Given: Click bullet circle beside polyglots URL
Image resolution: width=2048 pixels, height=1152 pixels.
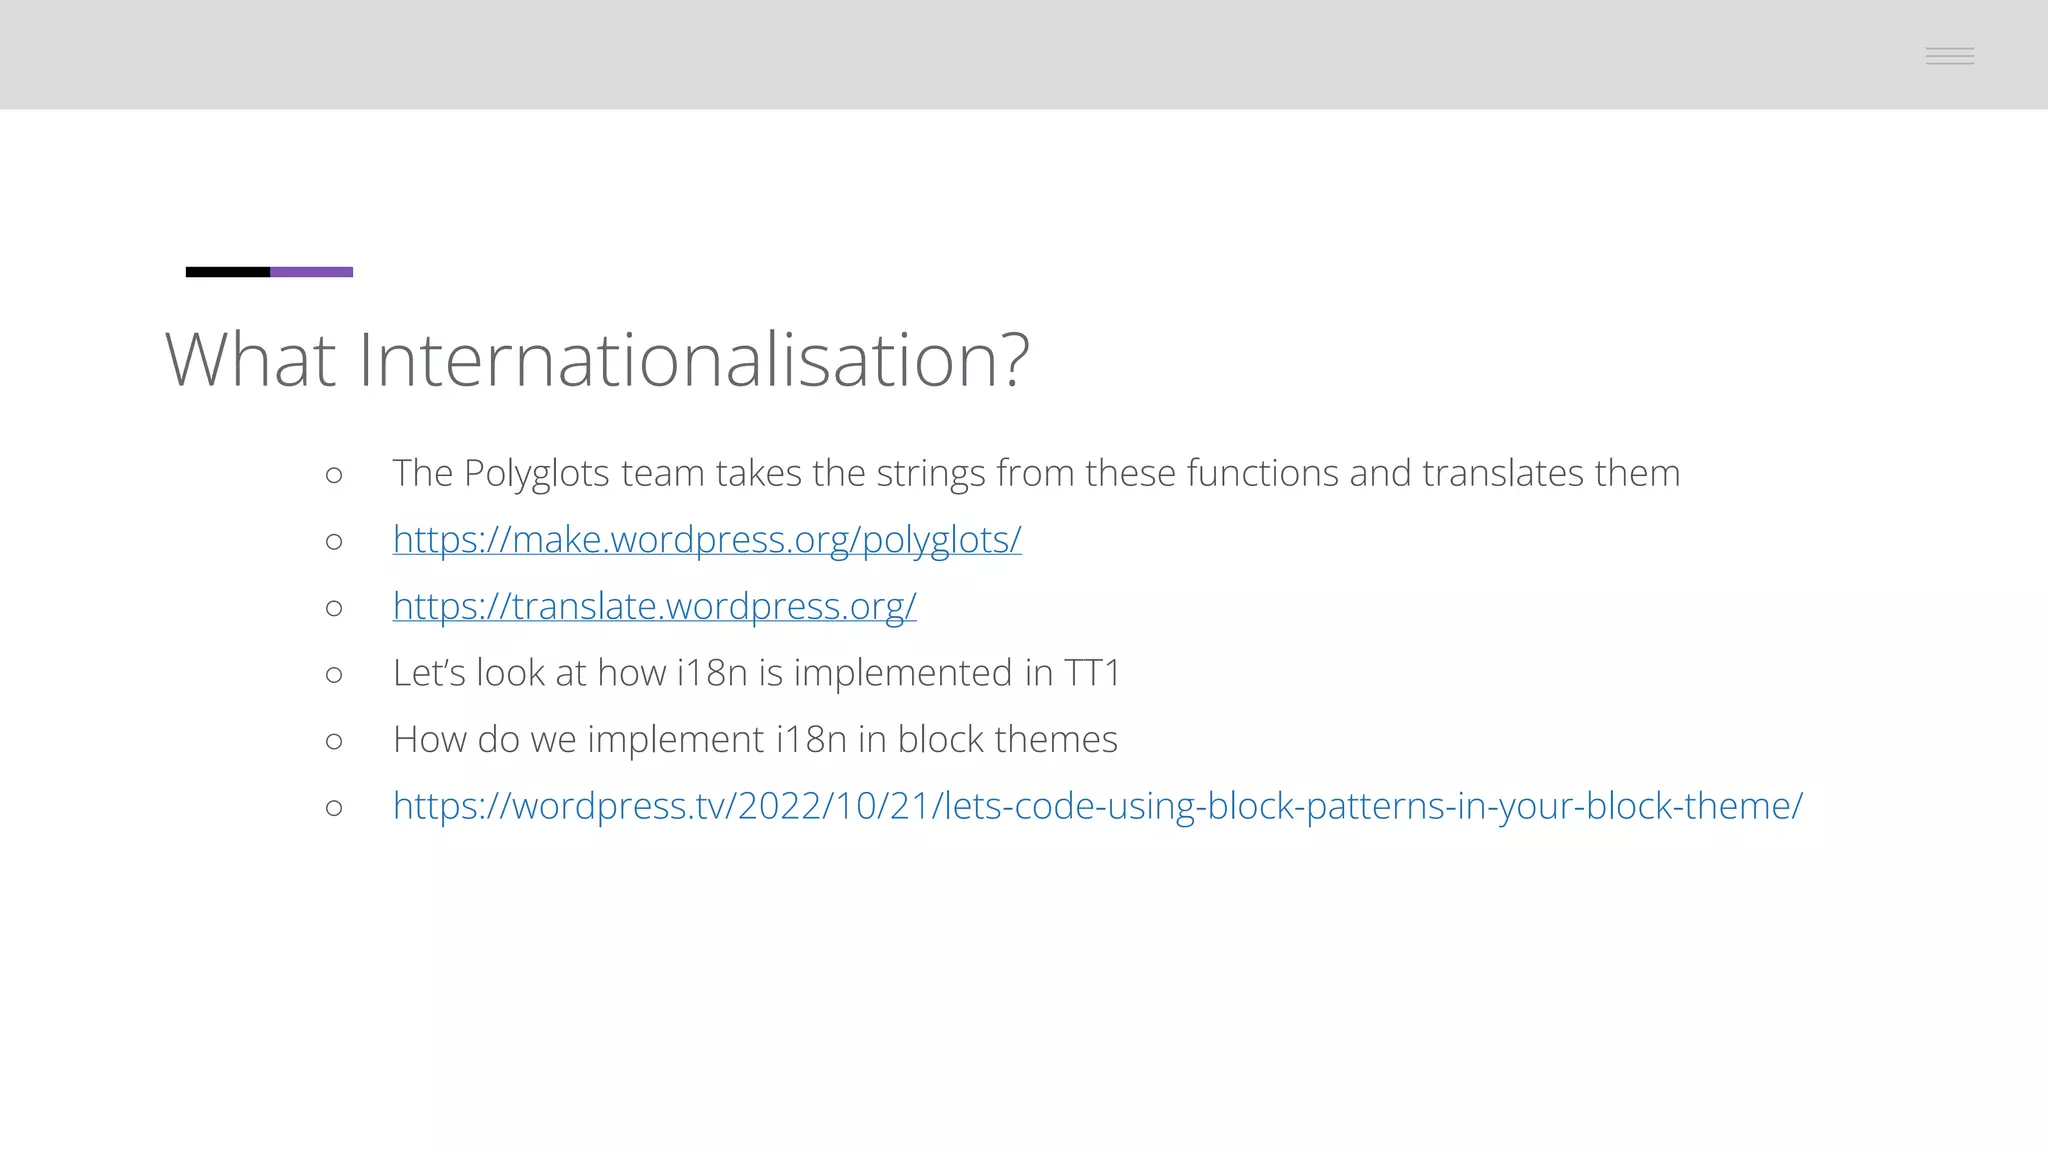Looking at the screenshot, I should tap(334, 542).
